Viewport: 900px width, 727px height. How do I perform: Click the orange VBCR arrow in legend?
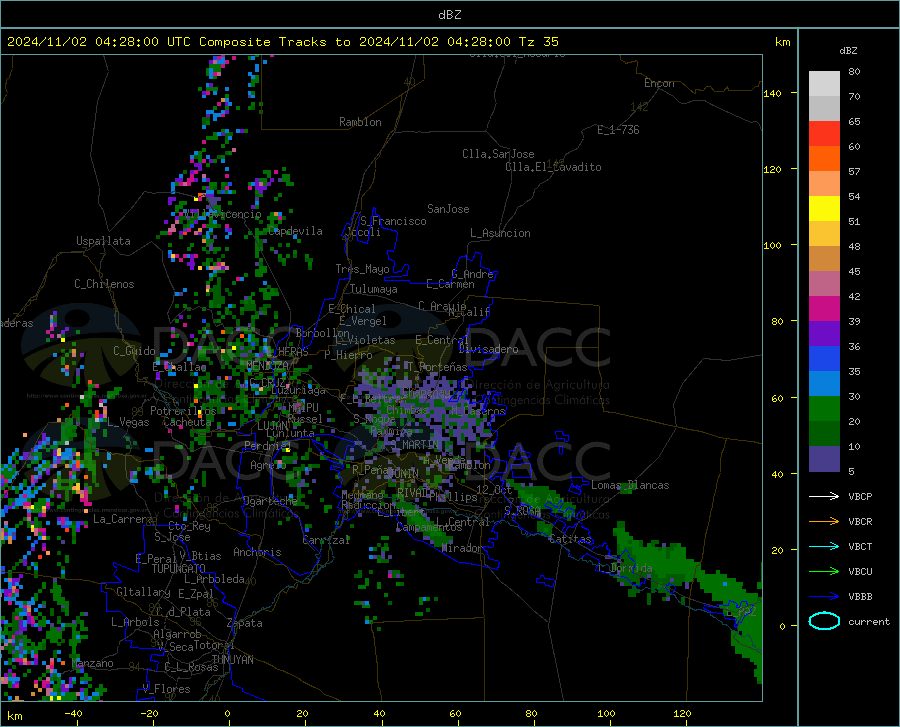(x=824, y=521)
